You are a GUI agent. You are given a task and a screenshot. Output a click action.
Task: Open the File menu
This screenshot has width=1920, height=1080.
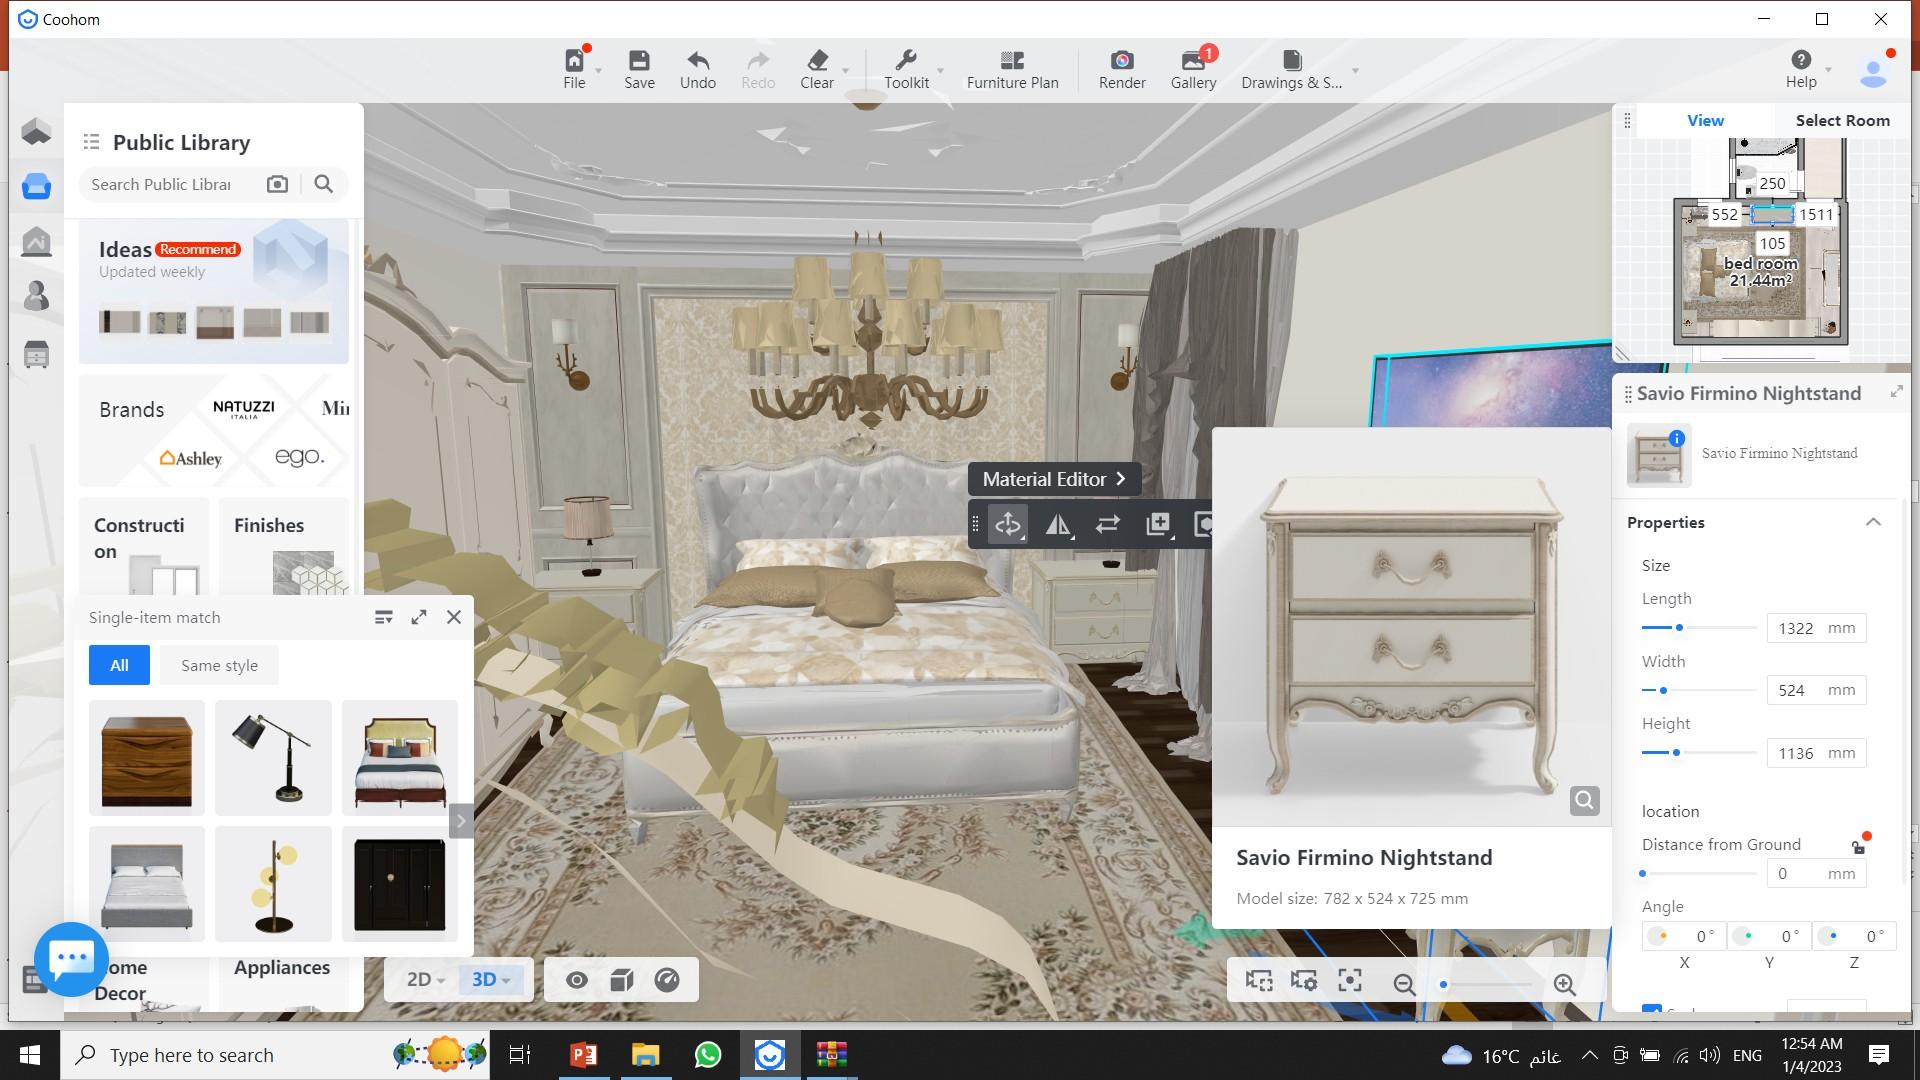point(574,69)
